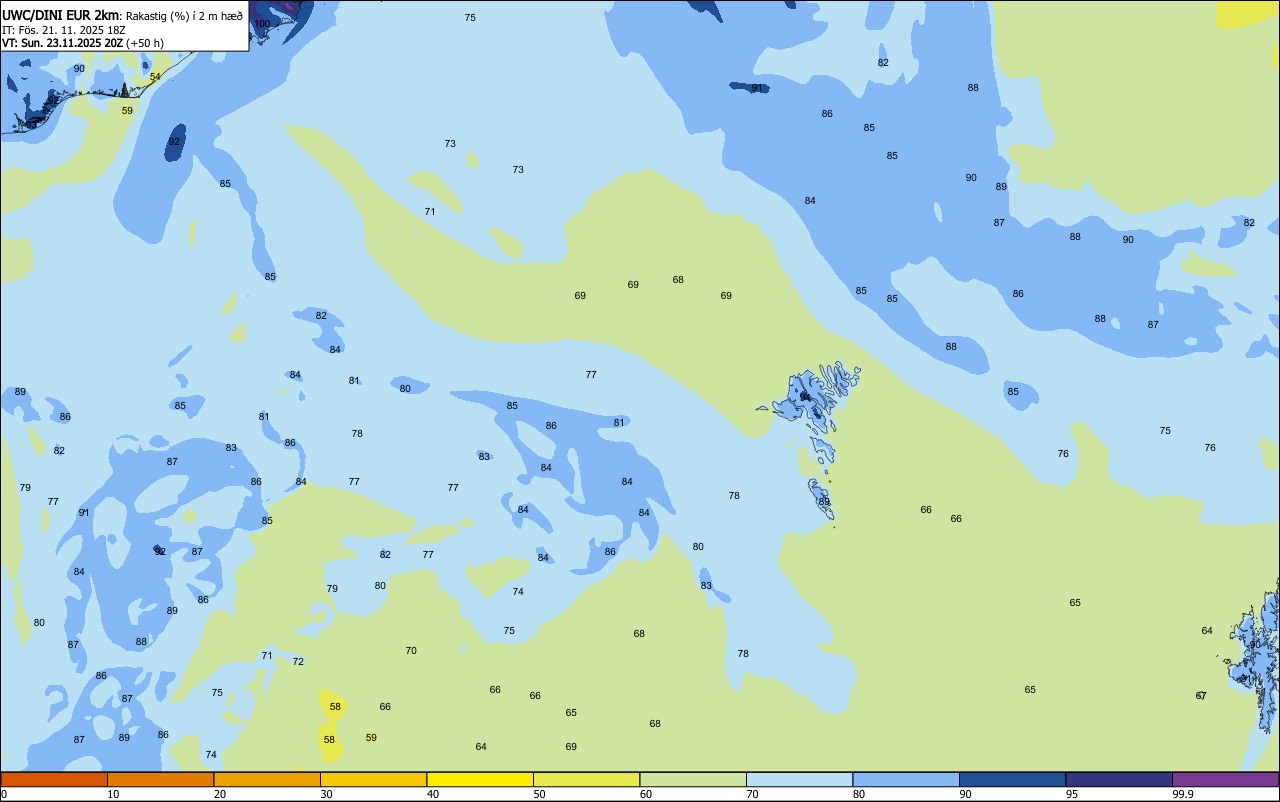
Task: Select the golden 30–40 legend color
Action: 373,779
